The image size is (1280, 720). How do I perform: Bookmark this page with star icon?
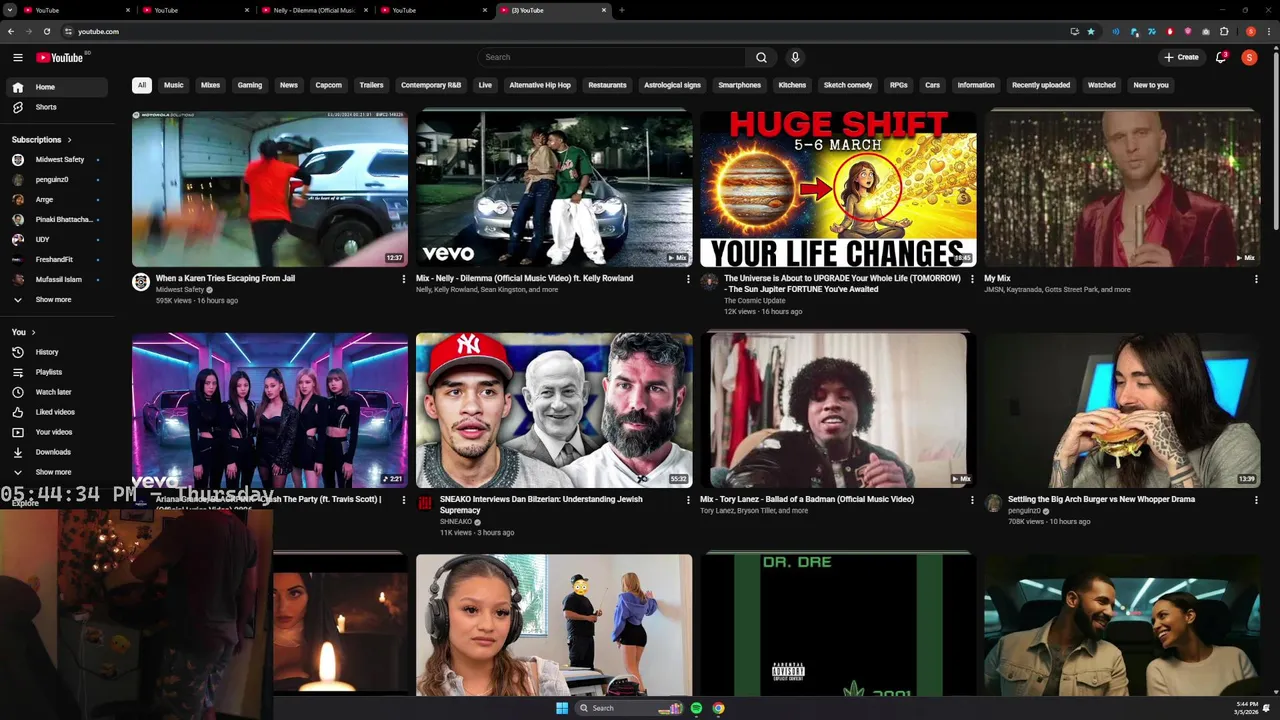1091,31
